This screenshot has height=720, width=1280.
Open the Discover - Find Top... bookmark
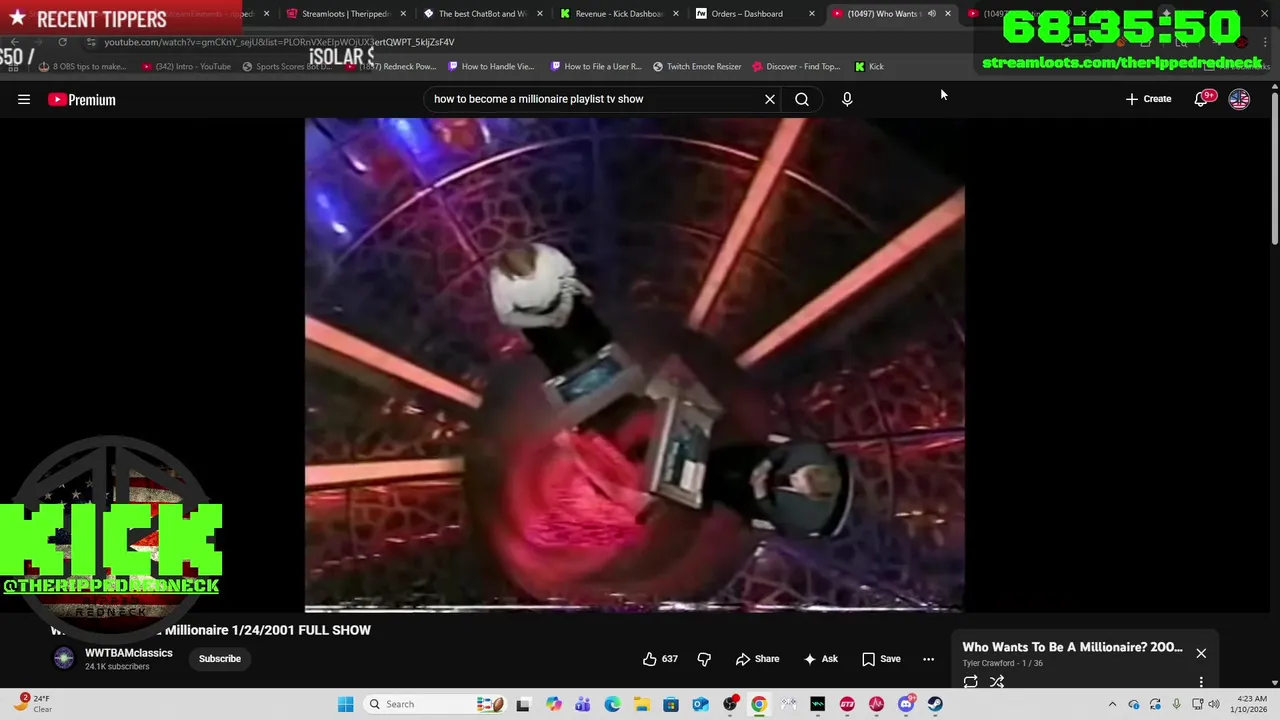pos(795,66)
